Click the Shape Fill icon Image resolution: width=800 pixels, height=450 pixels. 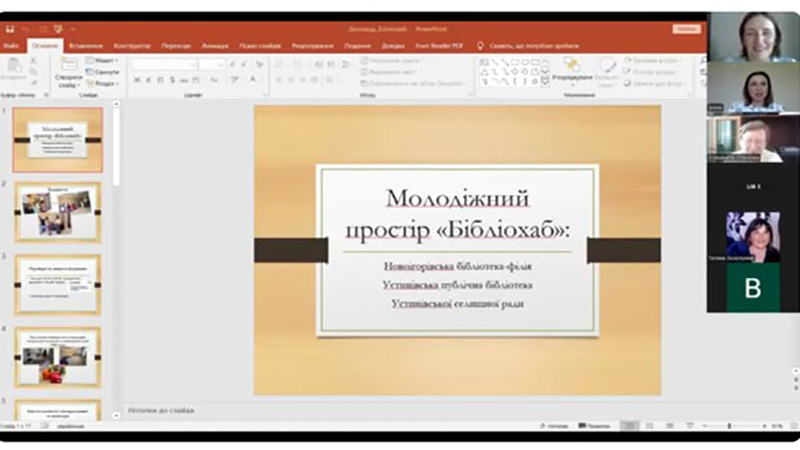click(629, 60)
